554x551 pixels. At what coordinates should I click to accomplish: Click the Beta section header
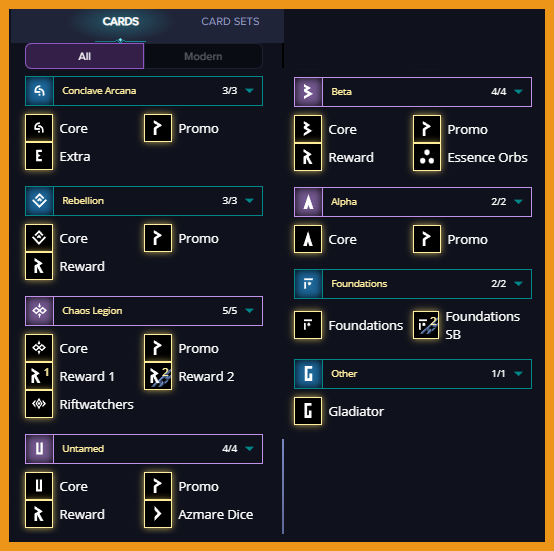point(413,92)
